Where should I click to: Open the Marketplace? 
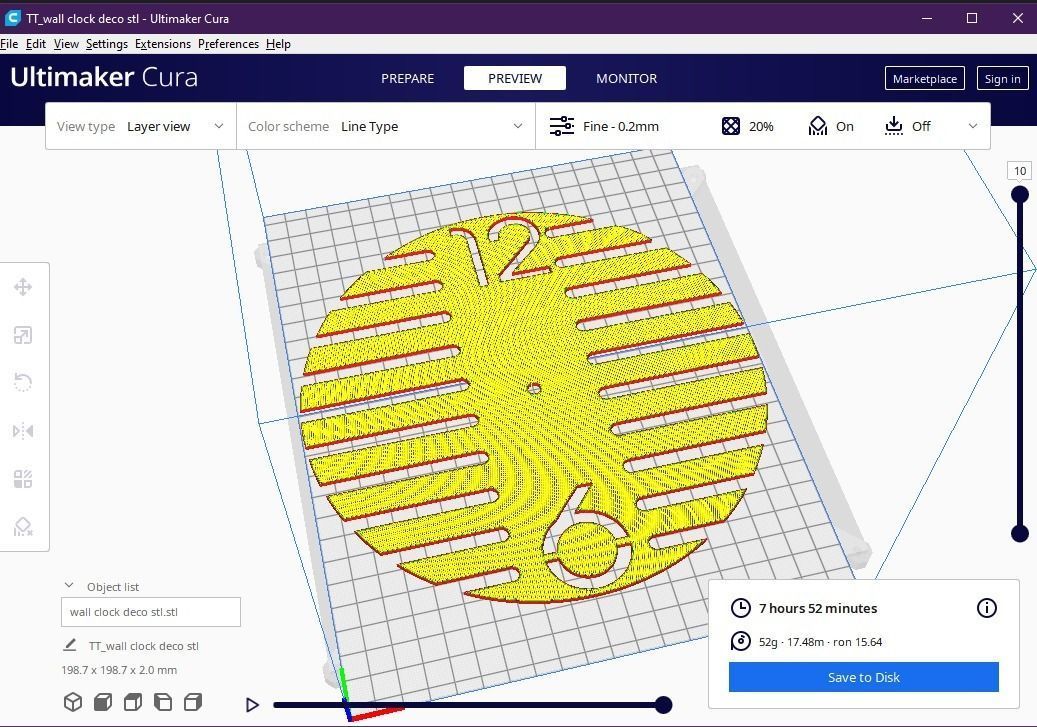point(924,78)
